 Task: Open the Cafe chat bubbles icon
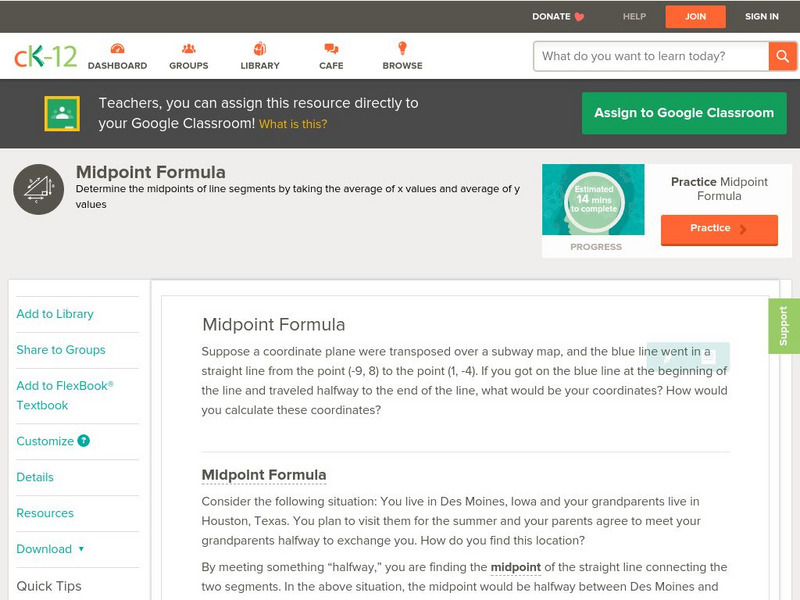331,48
